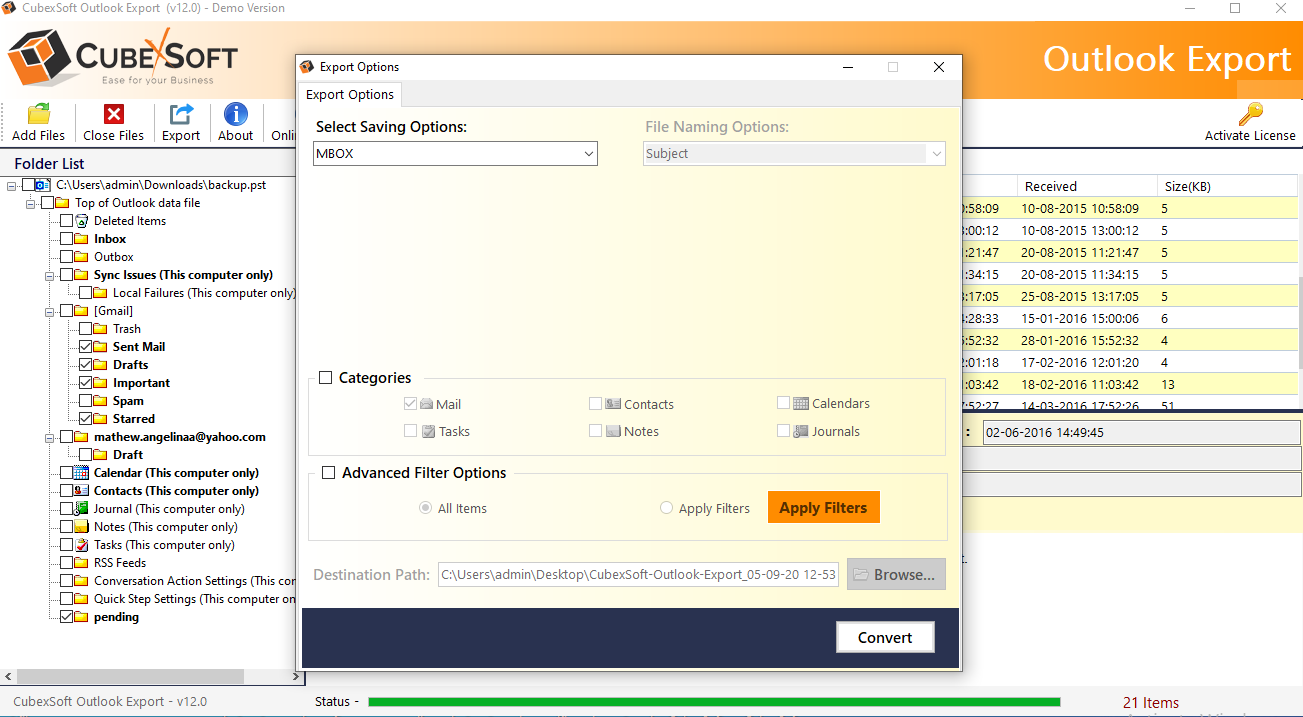Click the Received column header
This screenshot has width=1303, height=717.
(x=1050, y=186)
